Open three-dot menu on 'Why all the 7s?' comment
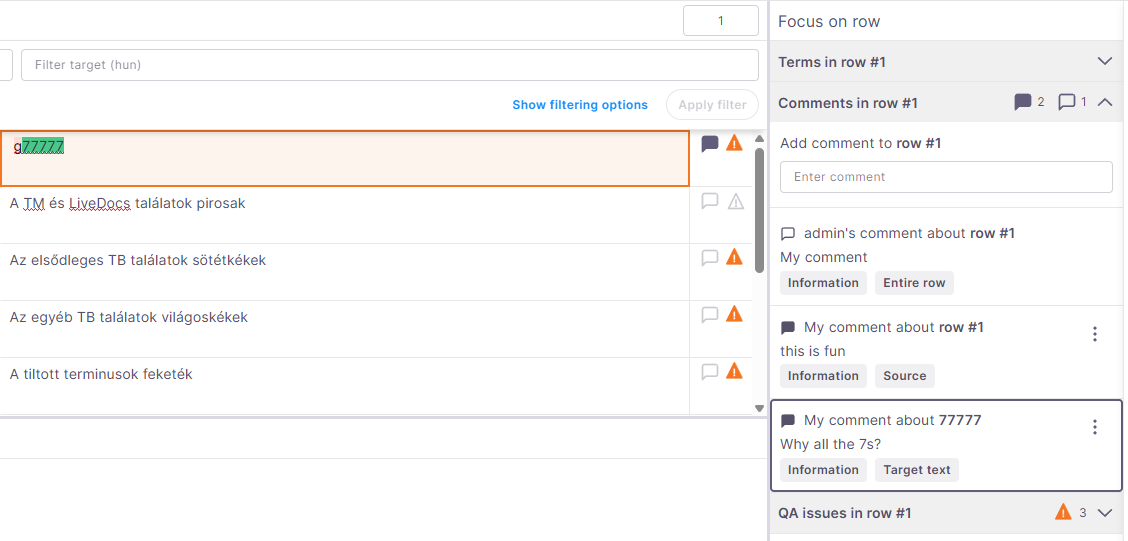The width and height of the screenshot is (1128, 541). click(x=1094, y=427)
